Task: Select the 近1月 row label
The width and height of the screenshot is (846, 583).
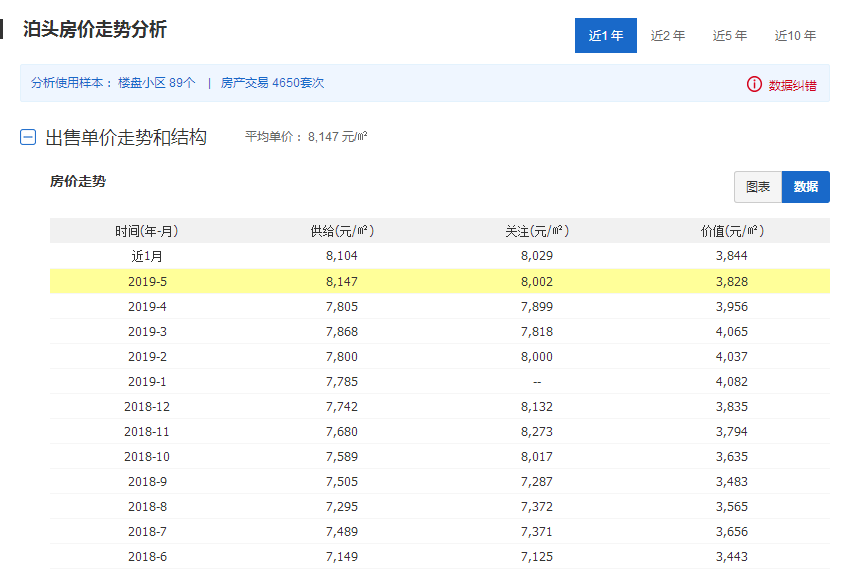Action: pyautogui.click(x=147, y=256)
